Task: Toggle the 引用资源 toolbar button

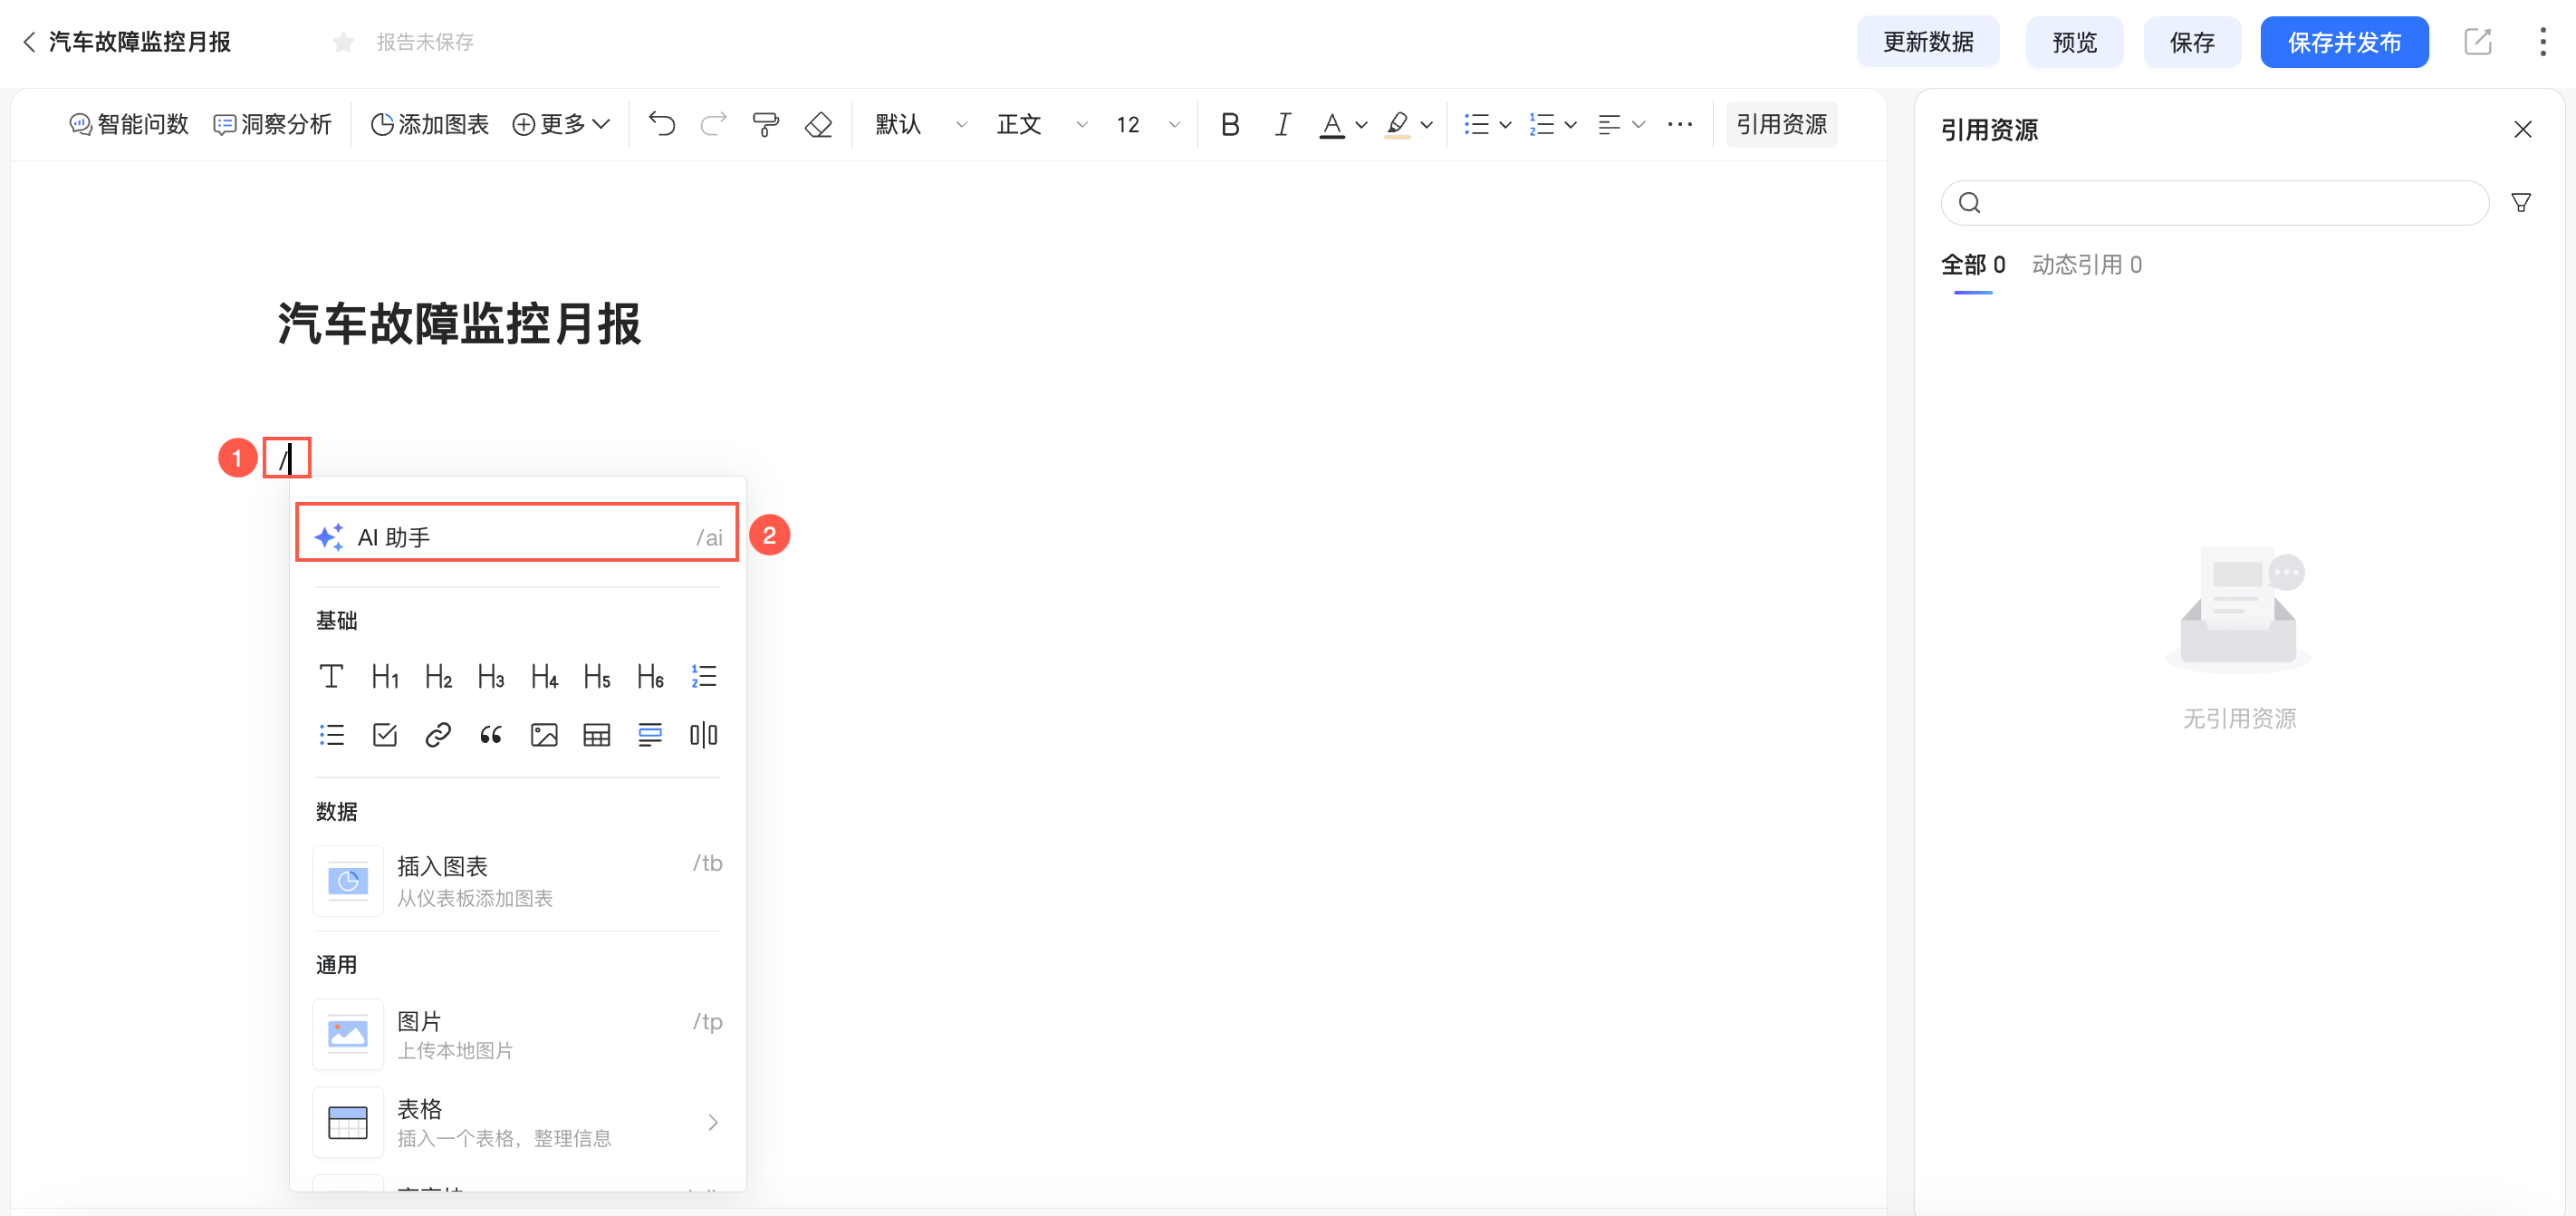Action: pos(1781,124)
